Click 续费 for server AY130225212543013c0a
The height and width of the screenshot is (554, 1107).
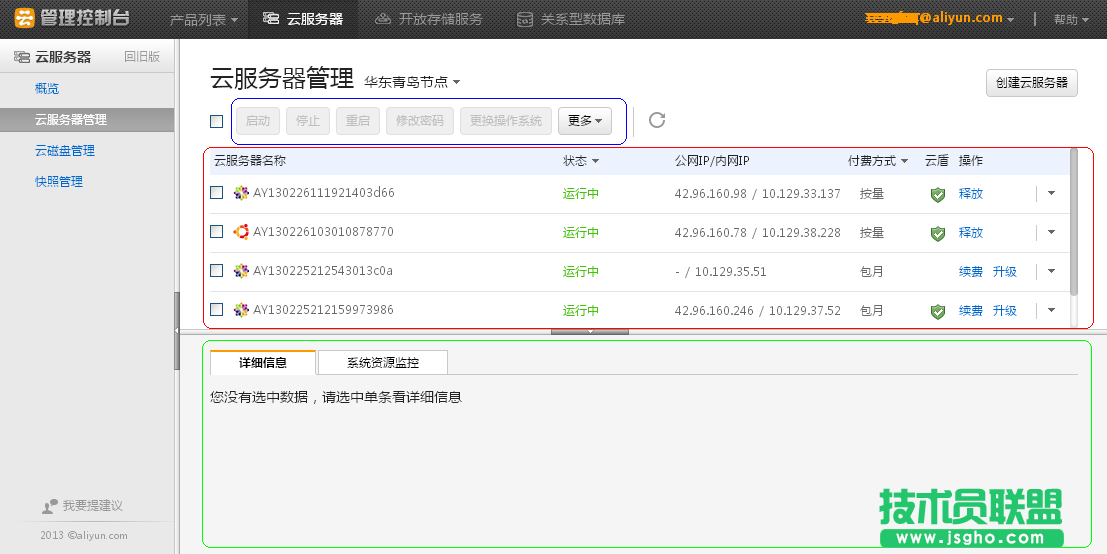[x=971, y=271]
